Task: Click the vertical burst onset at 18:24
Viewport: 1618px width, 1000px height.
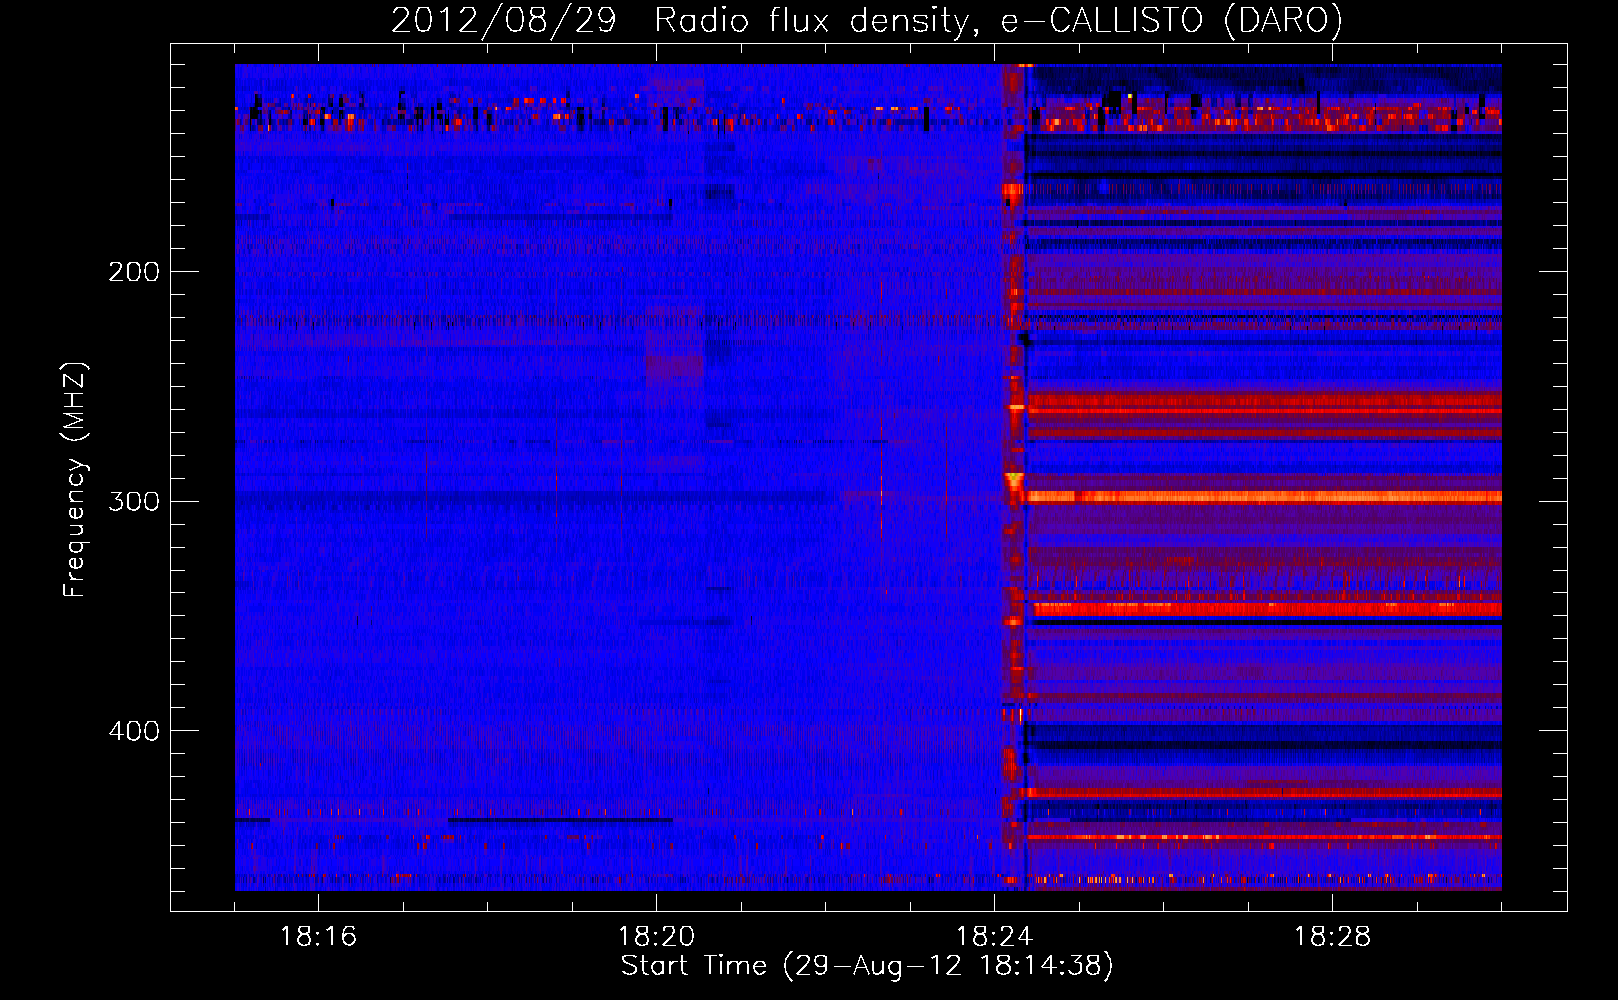Action: click(x=1014, y=477)
